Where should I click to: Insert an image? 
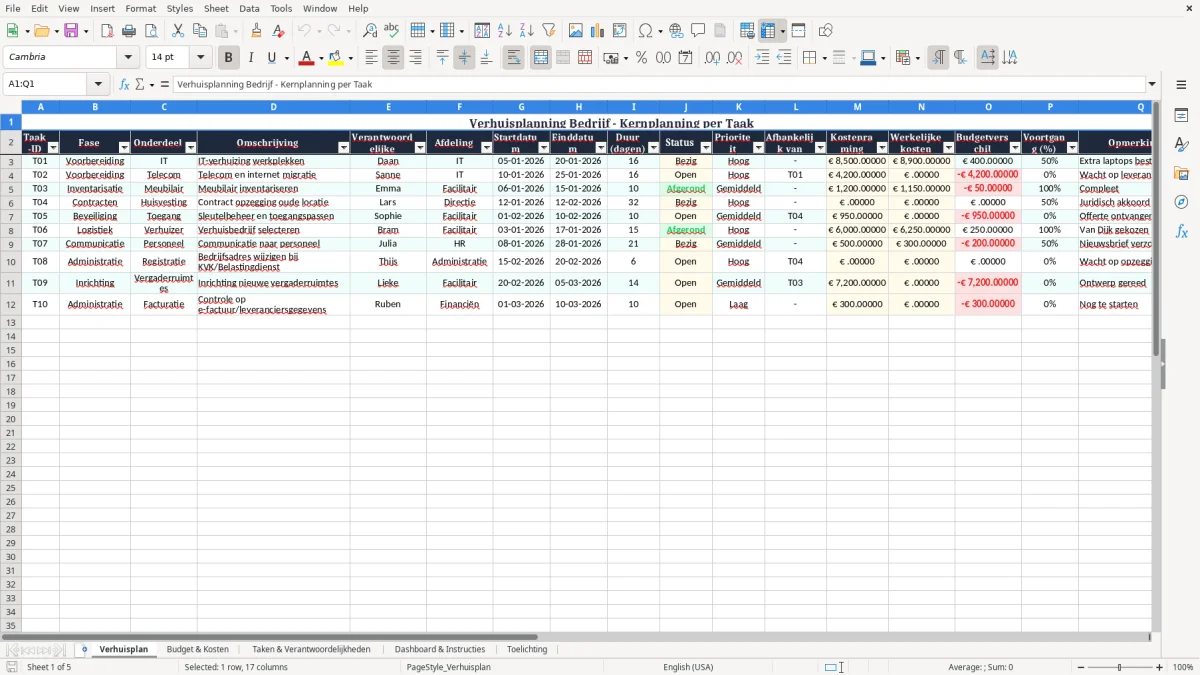[x=575, y=31]
